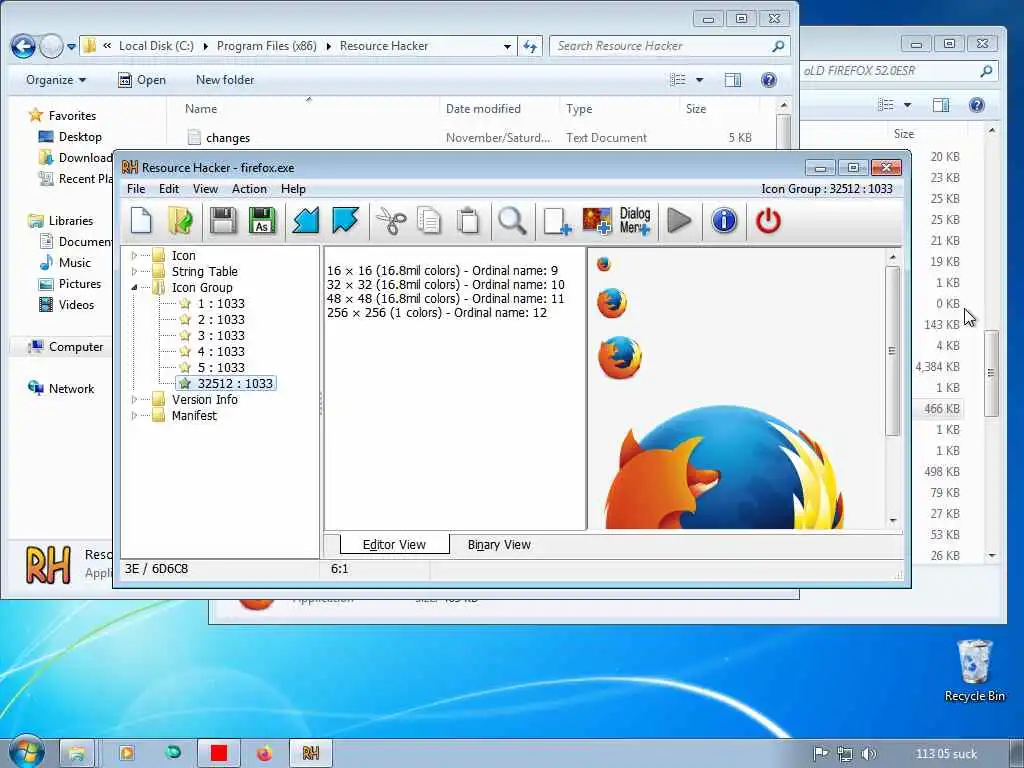Open the change view dropdown arrow in Resource Hacker Explorer
Image resolution: width=1024 pixels, height=768 pixels.
[x=699, y=80]
